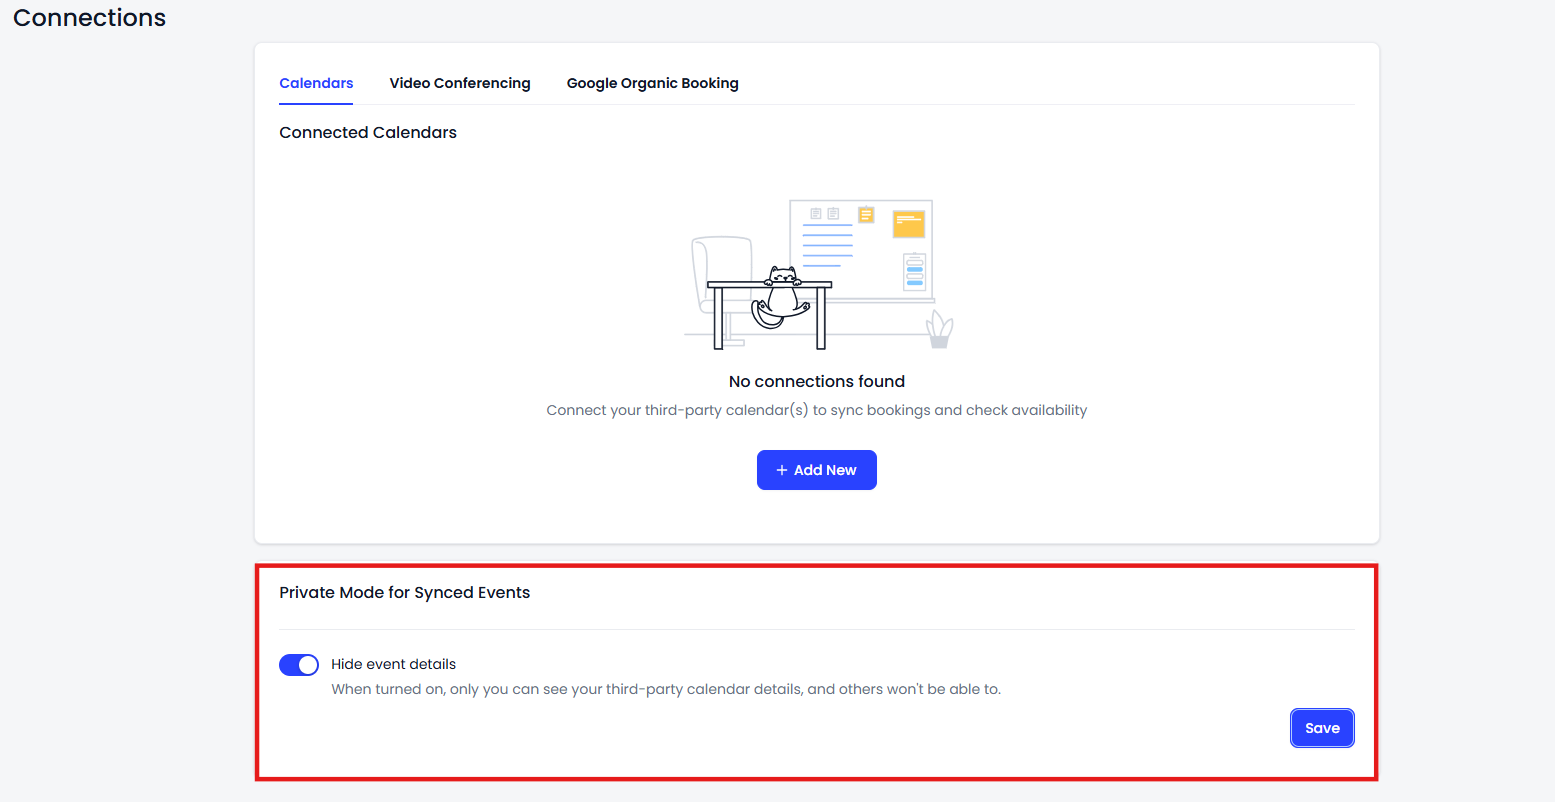Select the Google Organic Booking tab
This screenshot has width=1555, height=802.
coord(652,83)
